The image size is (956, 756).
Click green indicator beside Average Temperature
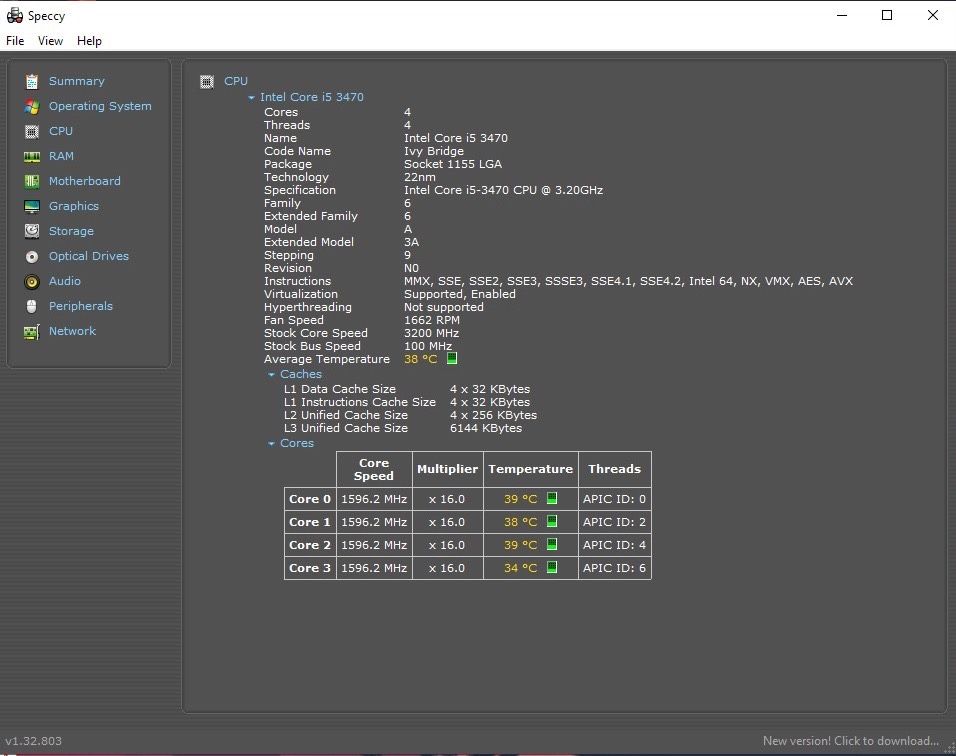[452, 358]
